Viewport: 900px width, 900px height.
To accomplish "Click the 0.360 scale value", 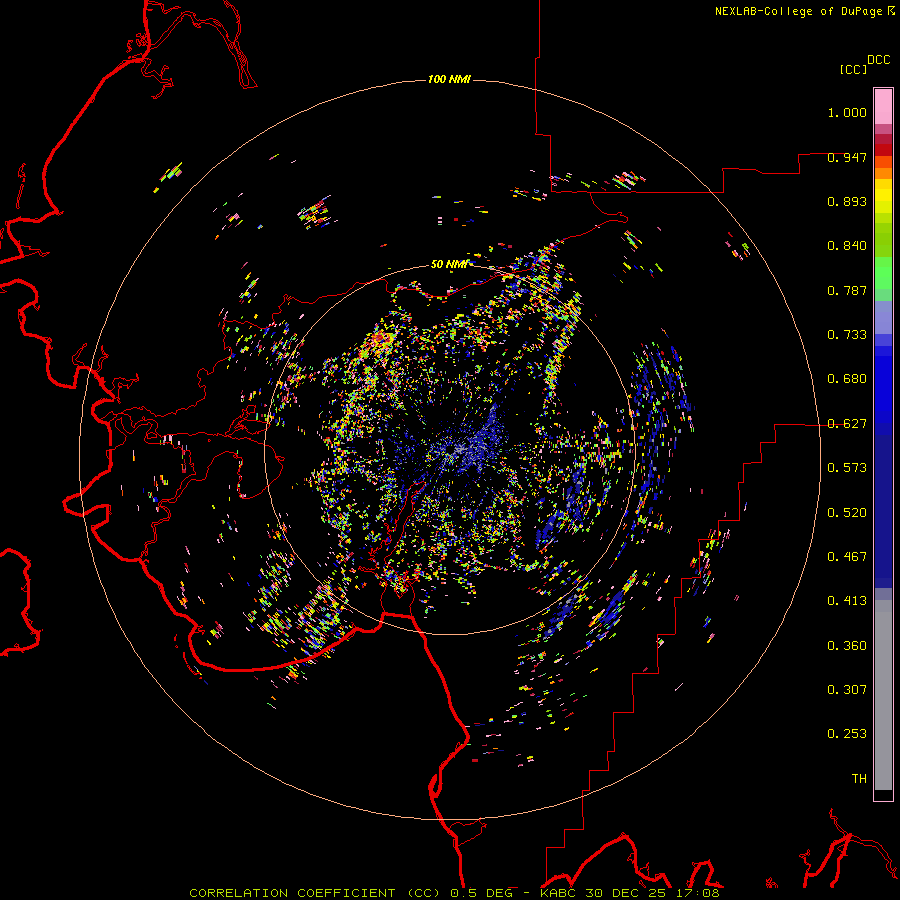I will click(x=847, y=646).
